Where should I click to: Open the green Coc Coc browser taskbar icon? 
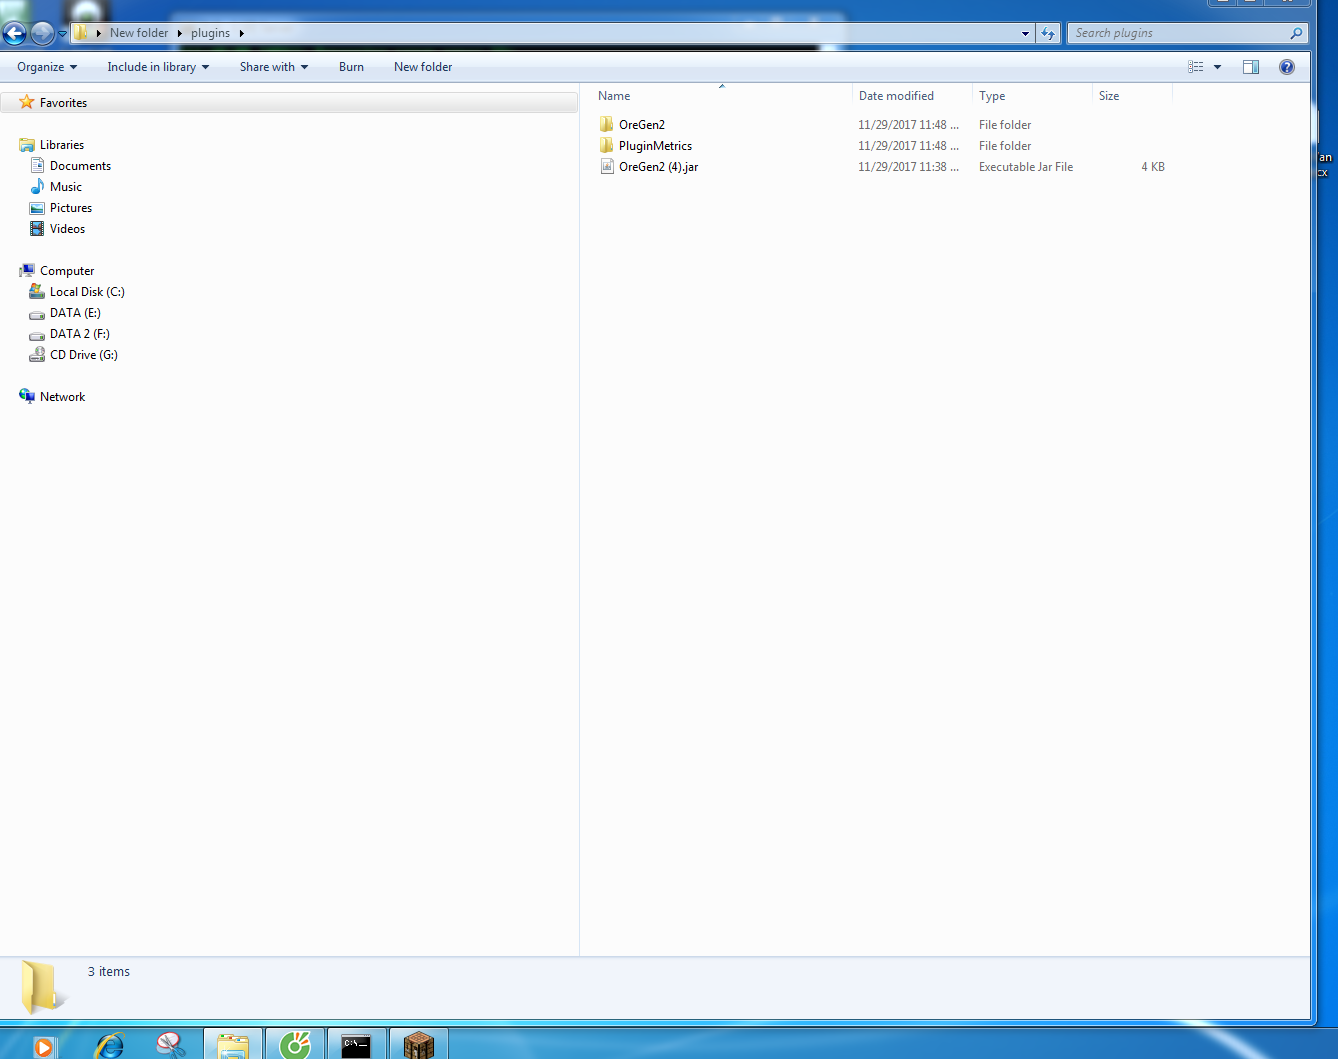(x=295, y=1044)
